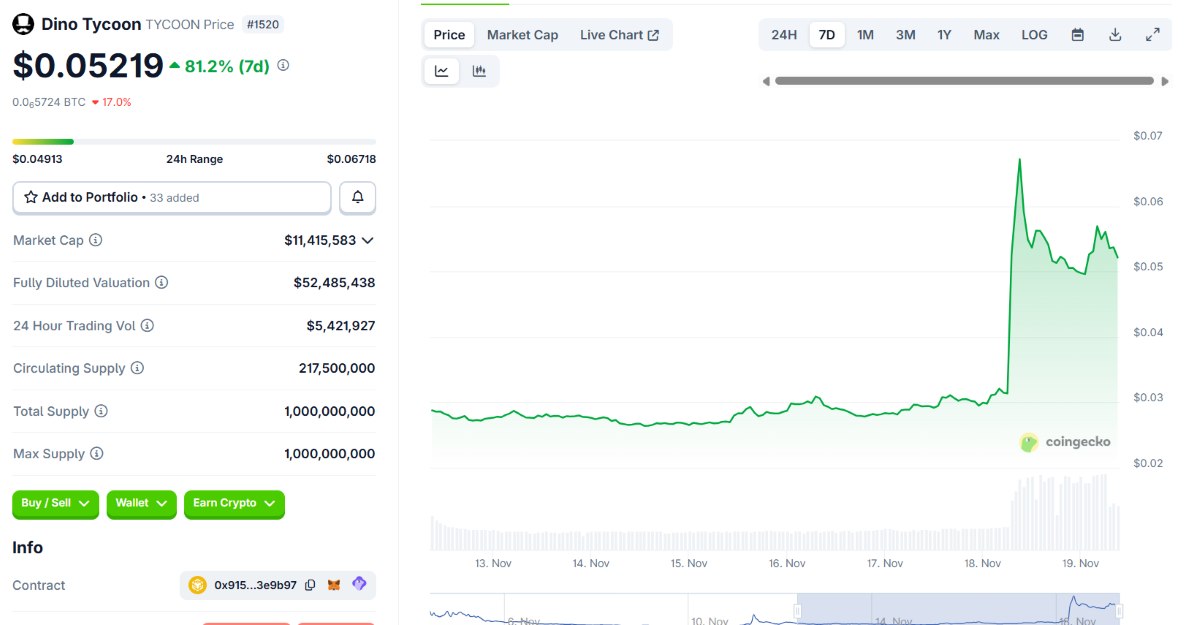Click the $52,485,438 valuation value
The width and height of the screenshot is (1200, 625).
pos(334,283)
